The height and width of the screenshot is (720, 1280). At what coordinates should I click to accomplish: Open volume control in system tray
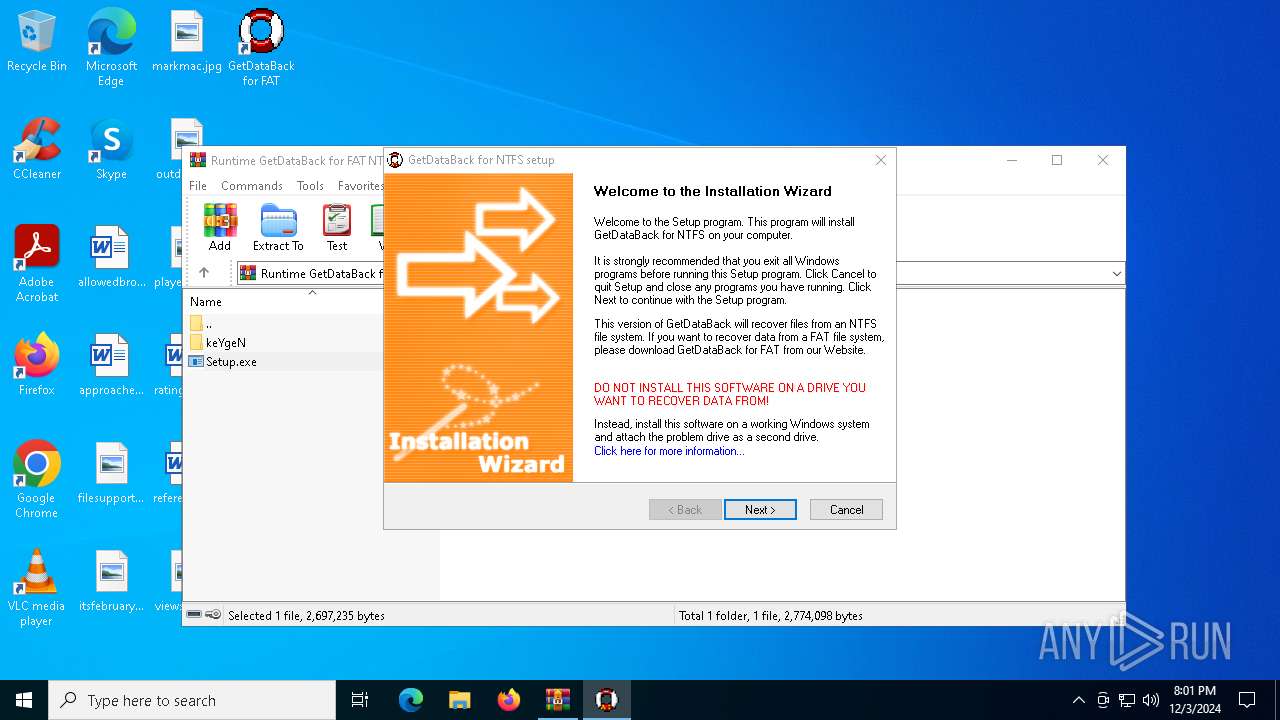(x=1151, y=700)
